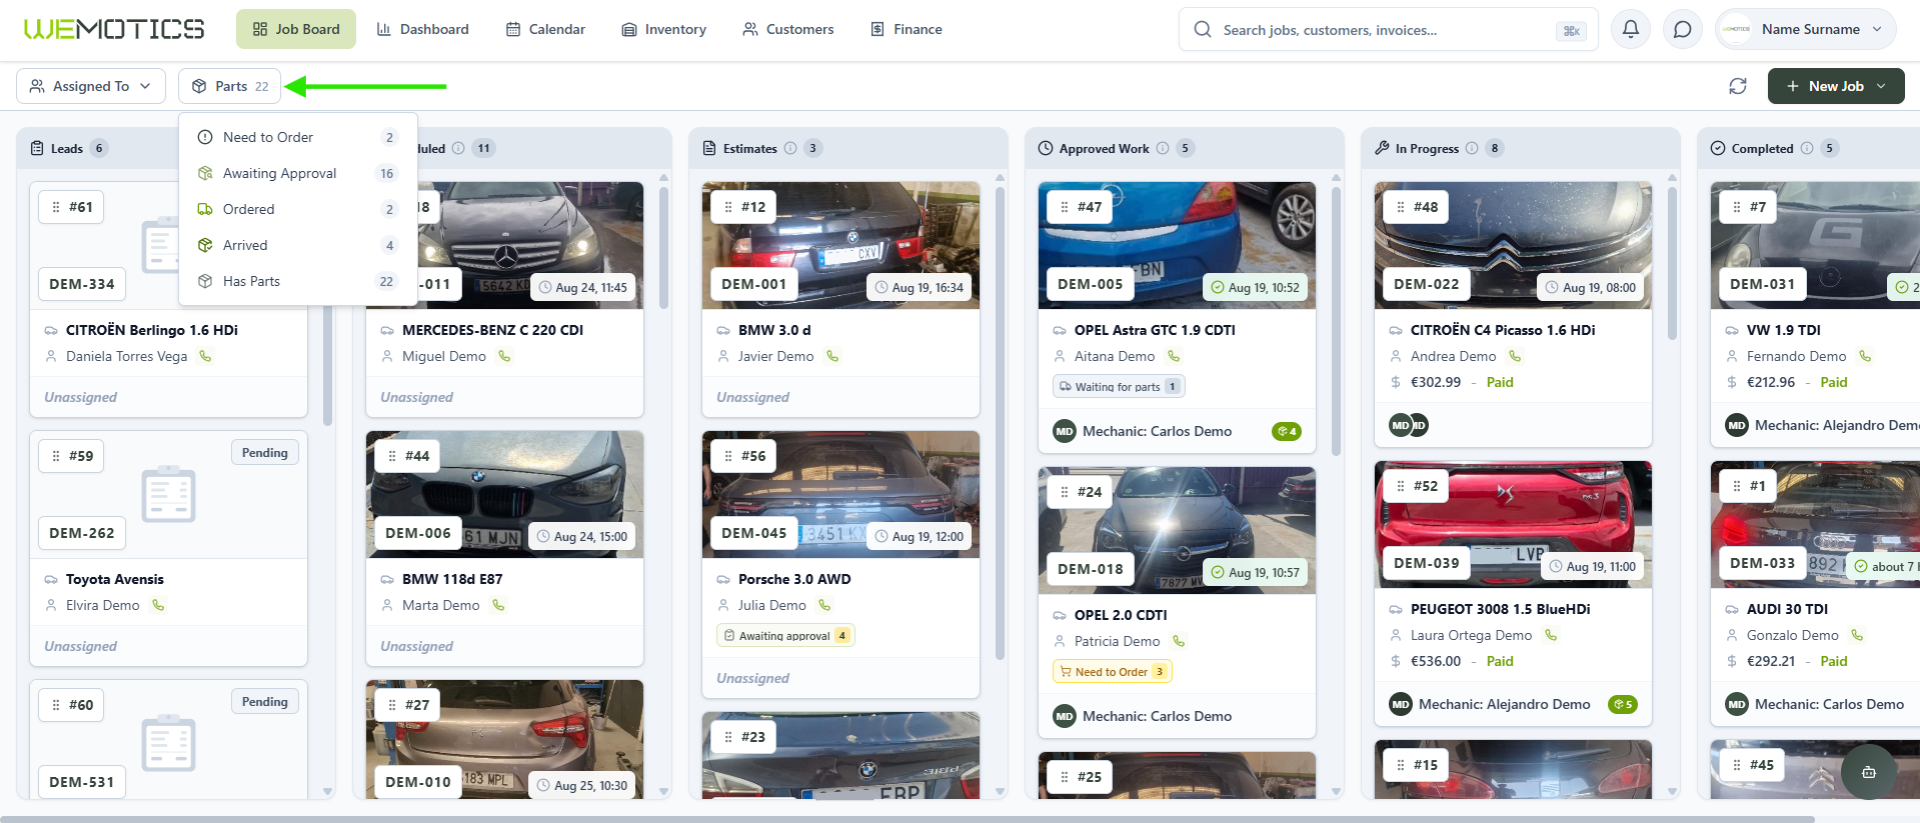Image resolution: width=1920 pixels, height=823 pixels.
Task: Expand the New Job dropdown arrow
Action: [1881, 86]
